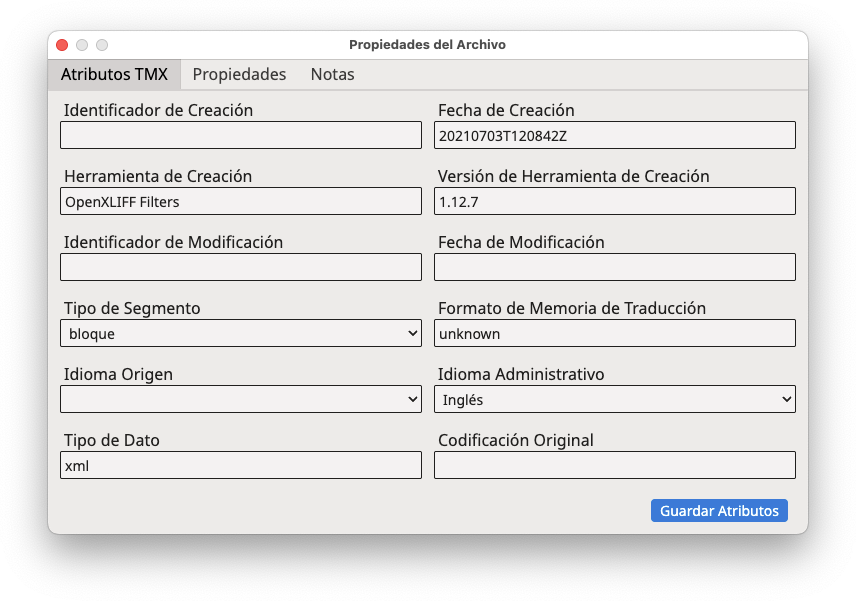Click the Formato de Memoria de Traducción label
Screen dimensions: 856x601
point(572,308)
